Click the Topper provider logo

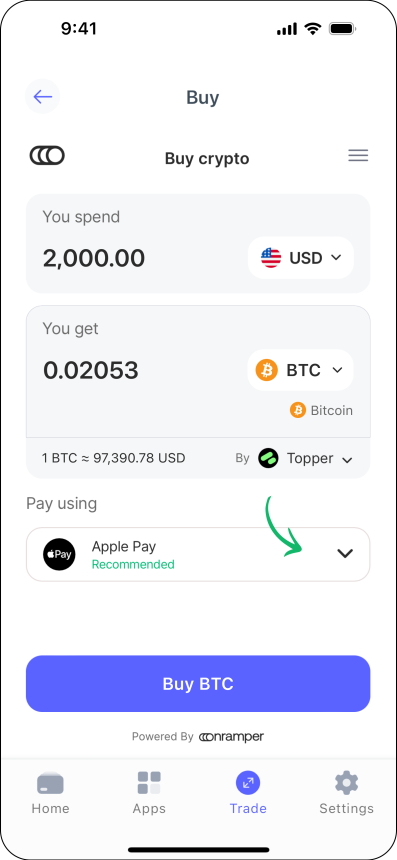pos(269,458)
